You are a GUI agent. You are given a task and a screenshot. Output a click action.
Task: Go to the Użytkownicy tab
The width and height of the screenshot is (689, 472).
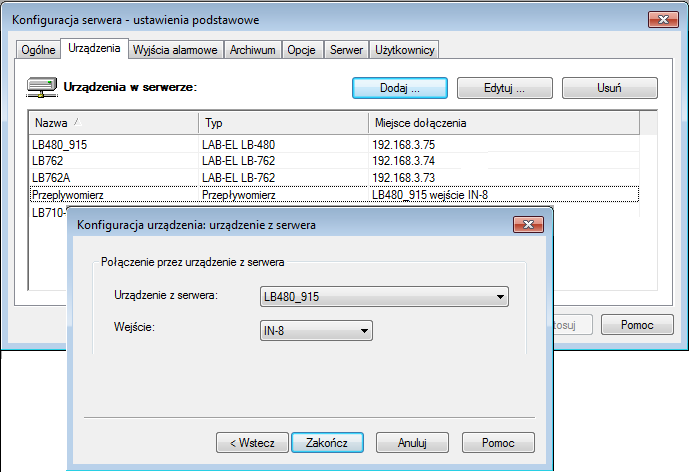pos(404,50)
